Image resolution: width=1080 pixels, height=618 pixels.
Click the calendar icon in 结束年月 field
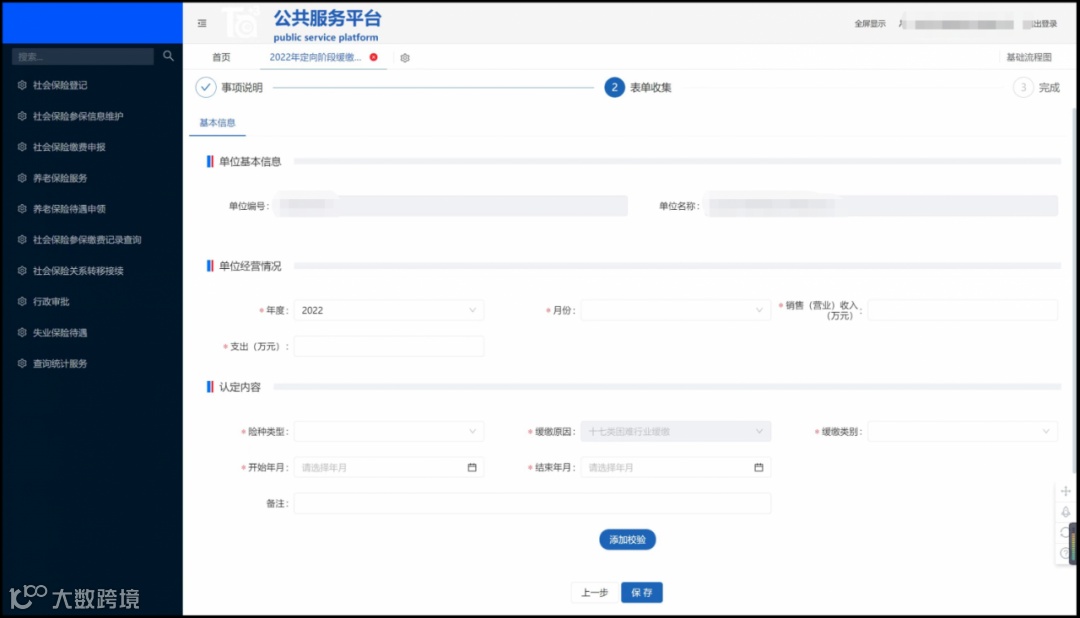[x=758, y=467]
